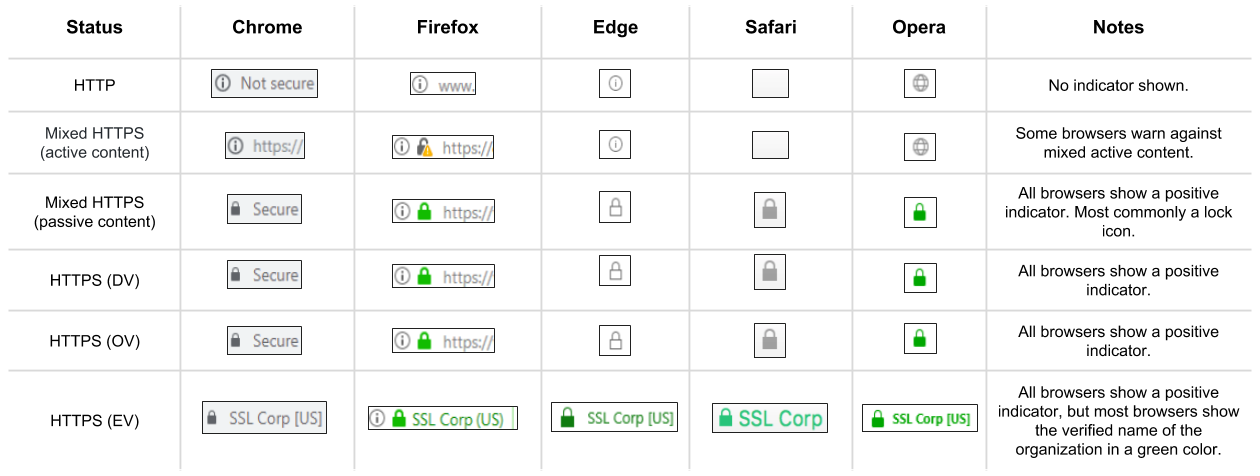
Task: Click Edge's green "SSL Corp [US]" EV badge
Action: [x=614, y=418]
